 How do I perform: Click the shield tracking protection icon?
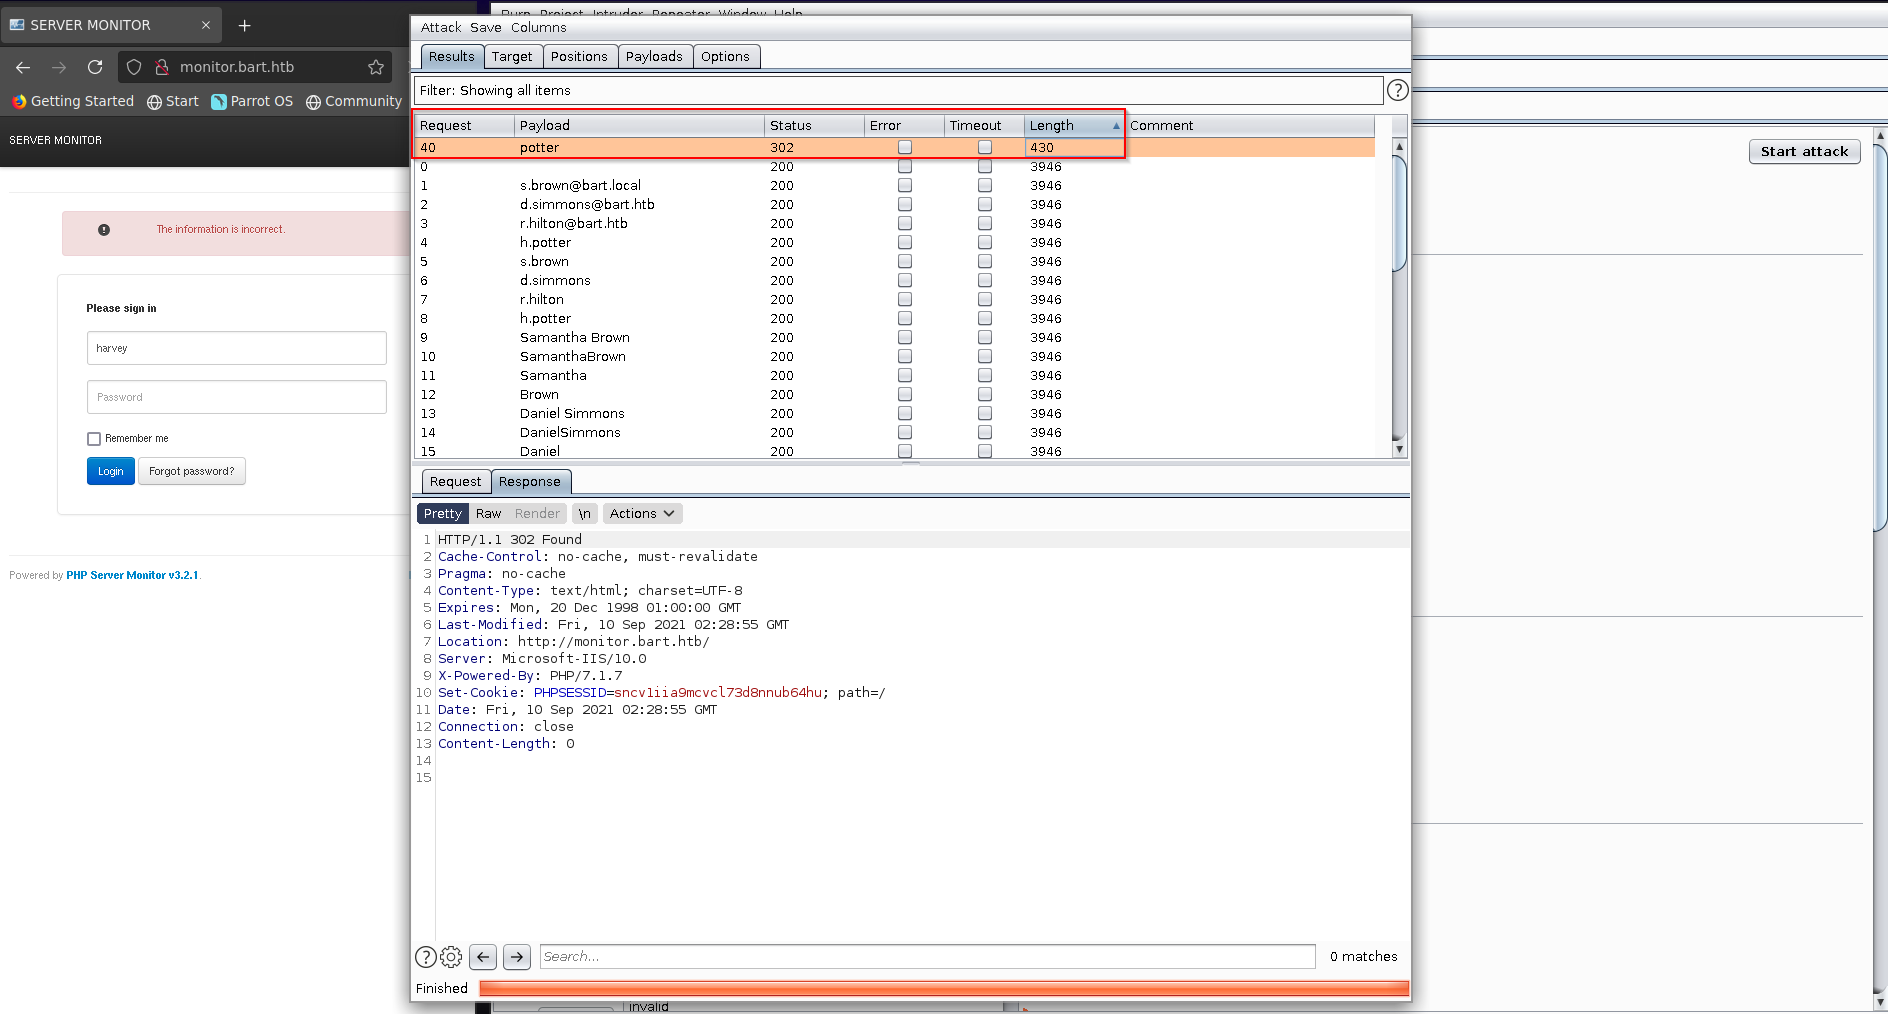click(134, 67)
